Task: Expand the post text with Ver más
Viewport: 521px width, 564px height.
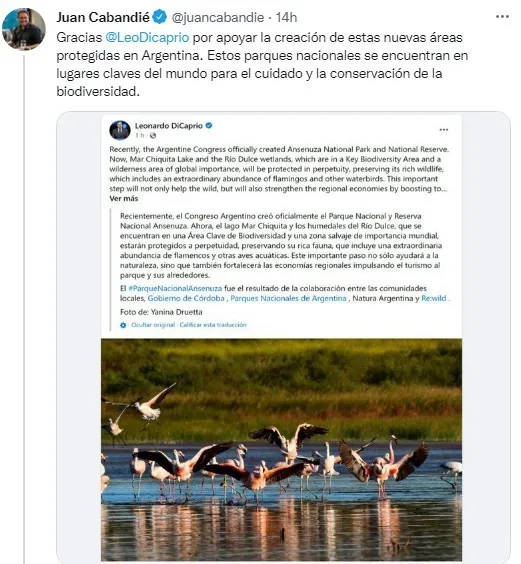Action: (124, 199)
